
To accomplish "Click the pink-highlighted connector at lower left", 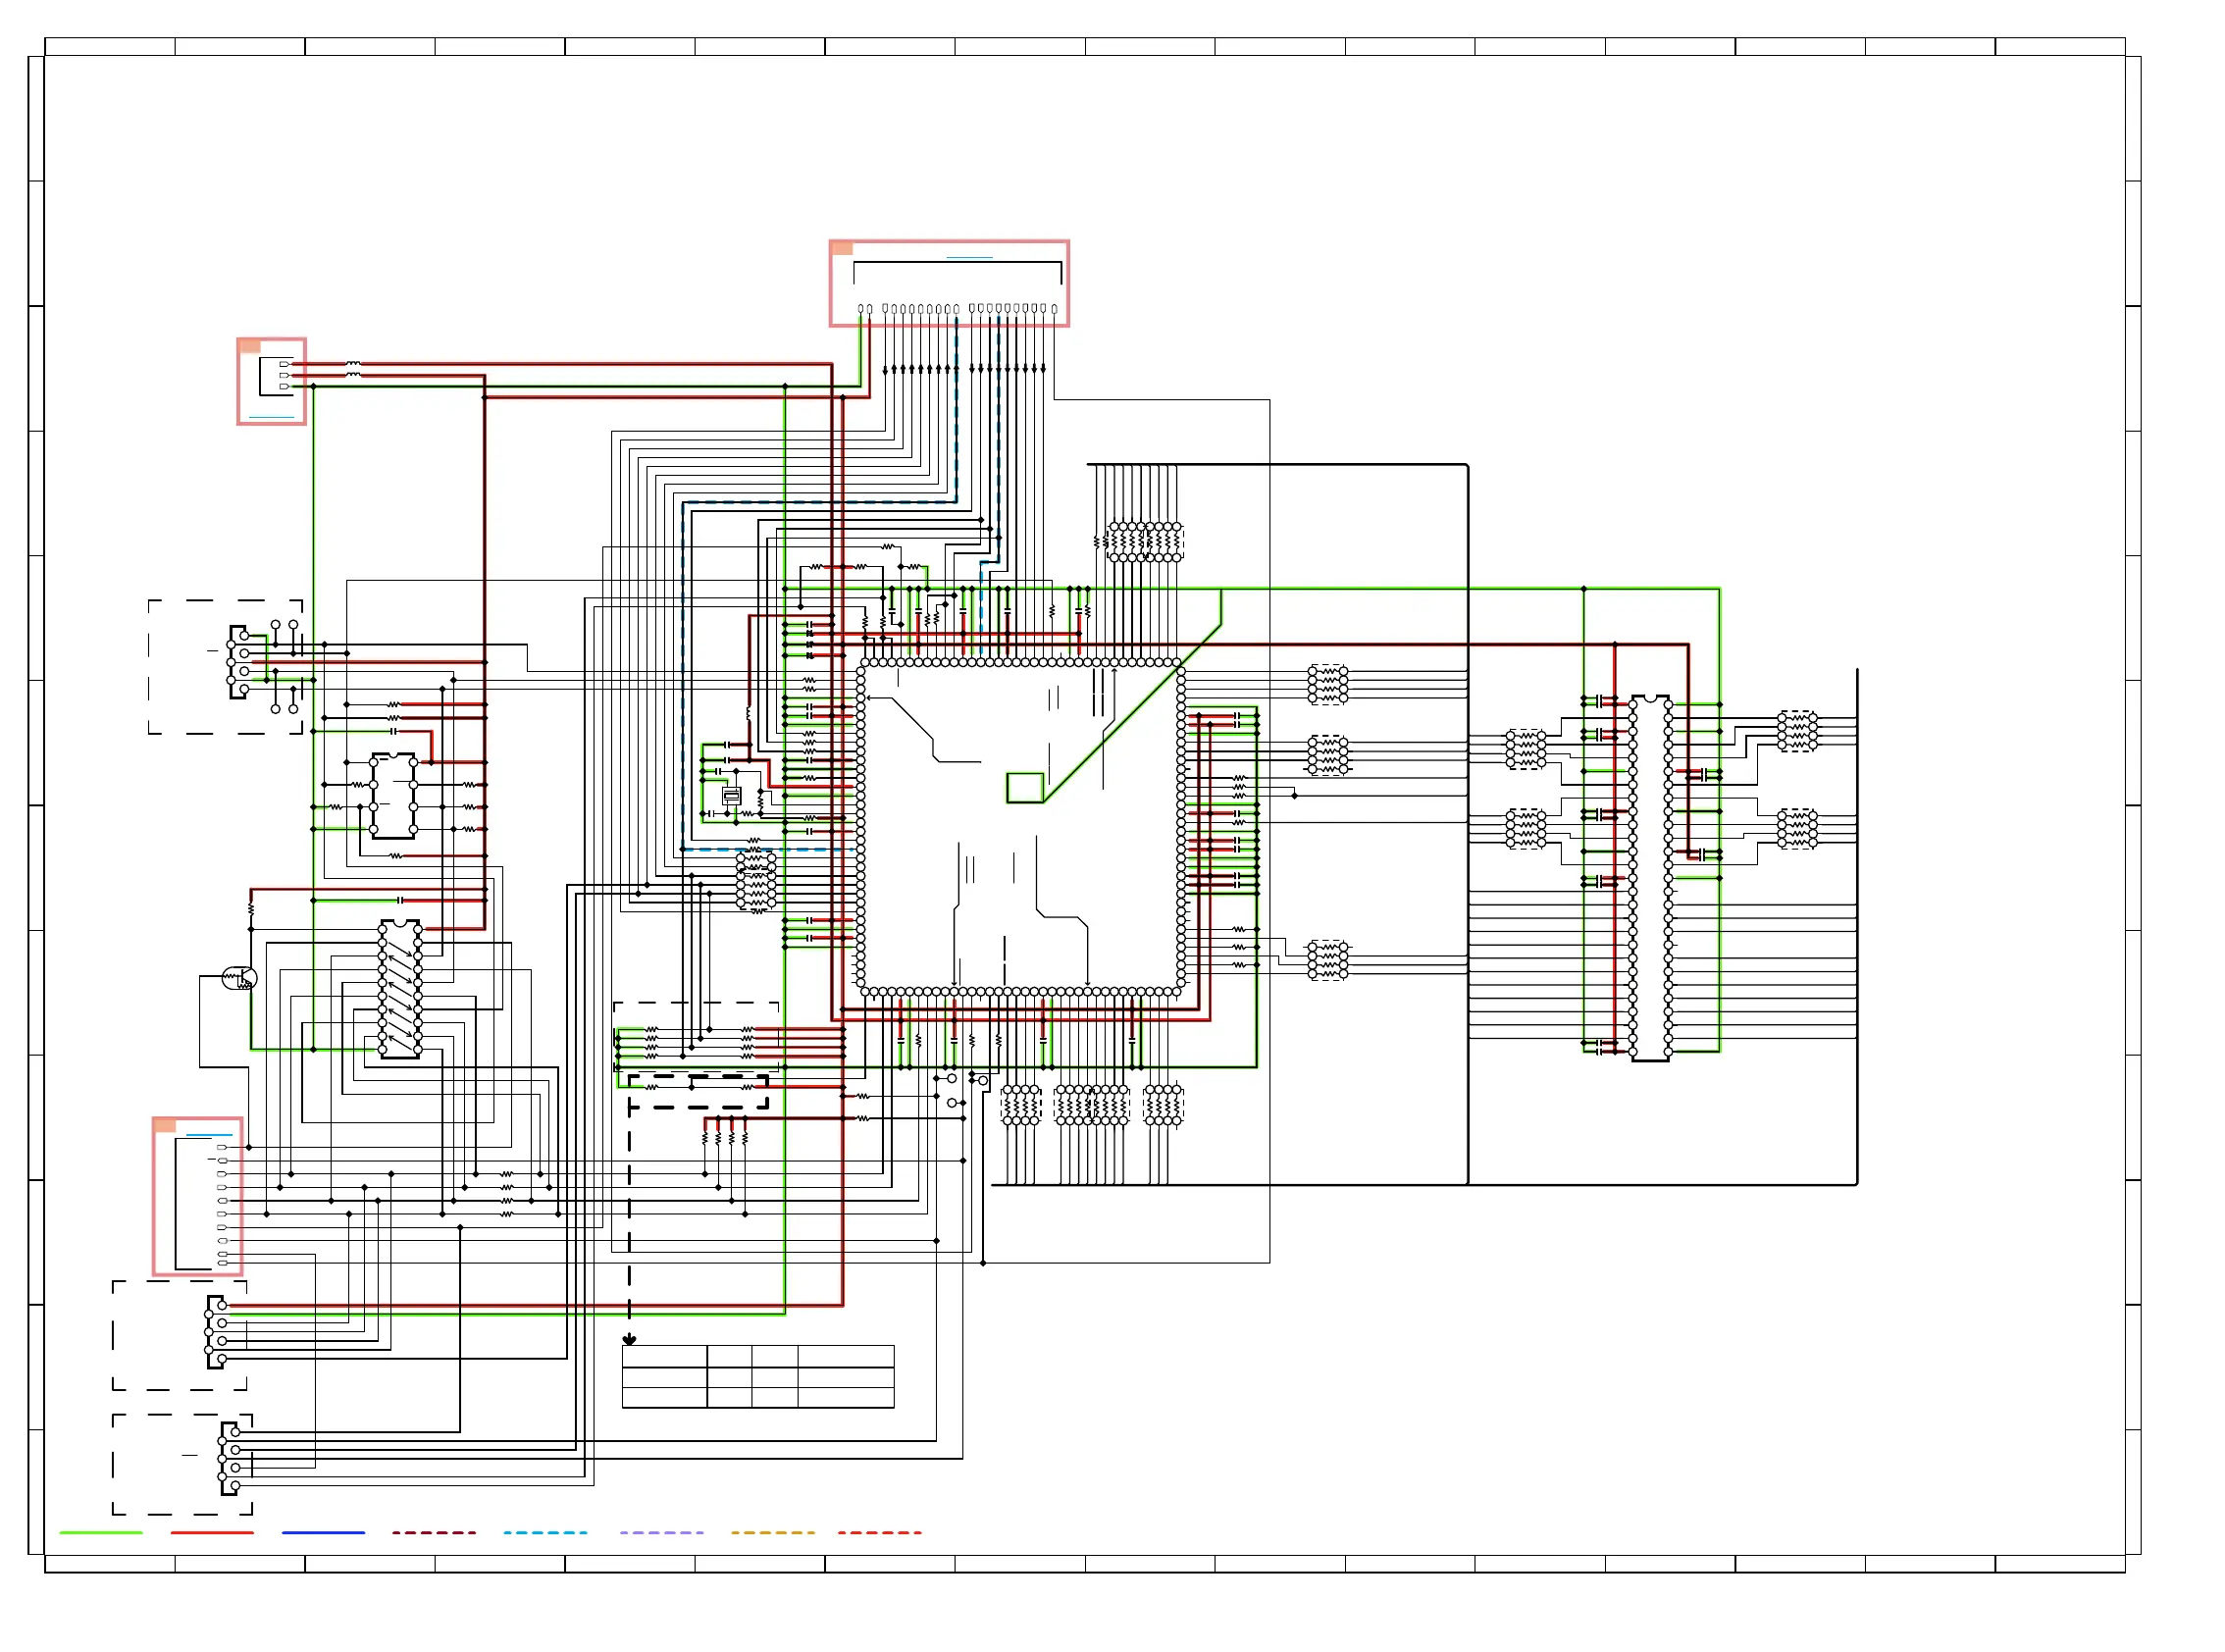I will click(x=198, y=1196).
